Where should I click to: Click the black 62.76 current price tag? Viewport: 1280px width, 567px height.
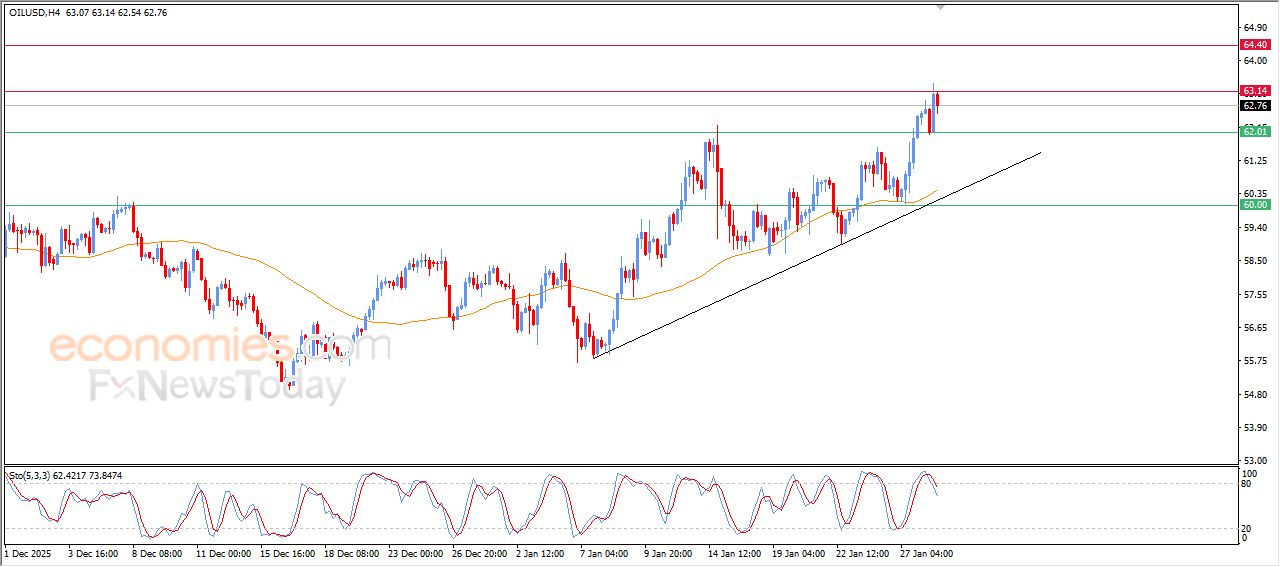click(1255, 105)
